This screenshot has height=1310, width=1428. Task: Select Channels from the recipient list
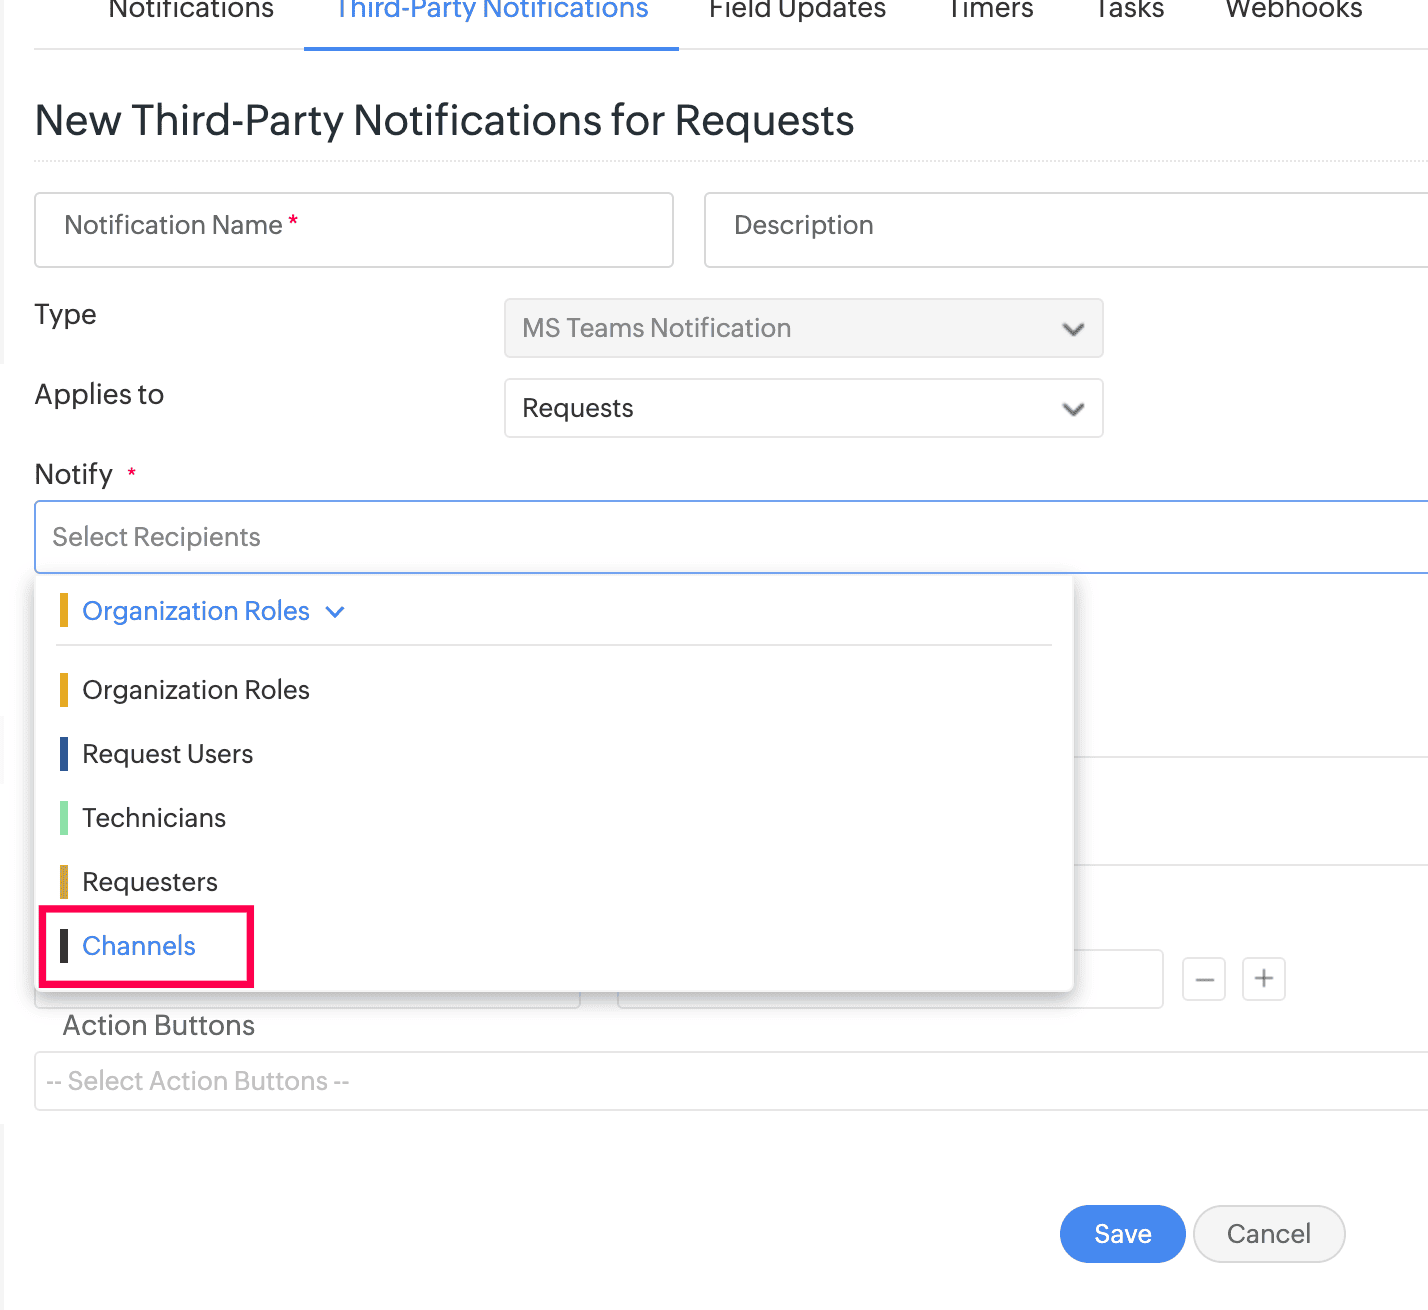[x=139, y=946]
